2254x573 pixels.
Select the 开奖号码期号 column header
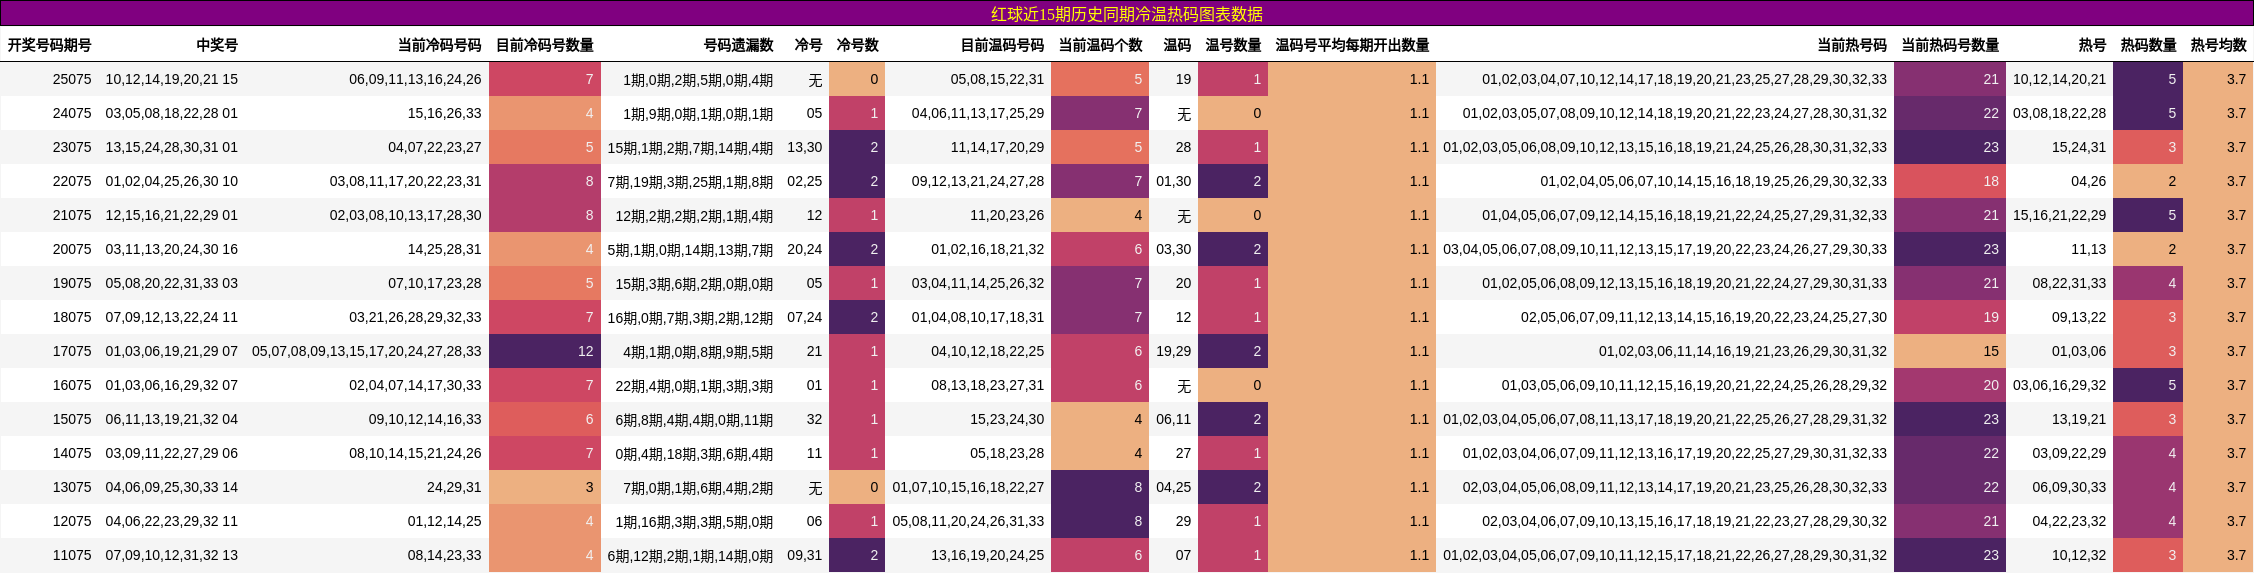click(x=50, y=45)
